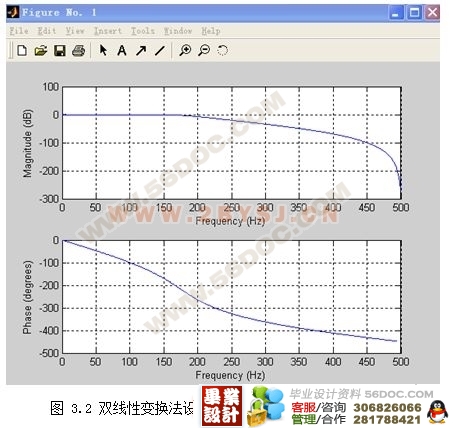Print the figure with the printer icon

point(79,51)
